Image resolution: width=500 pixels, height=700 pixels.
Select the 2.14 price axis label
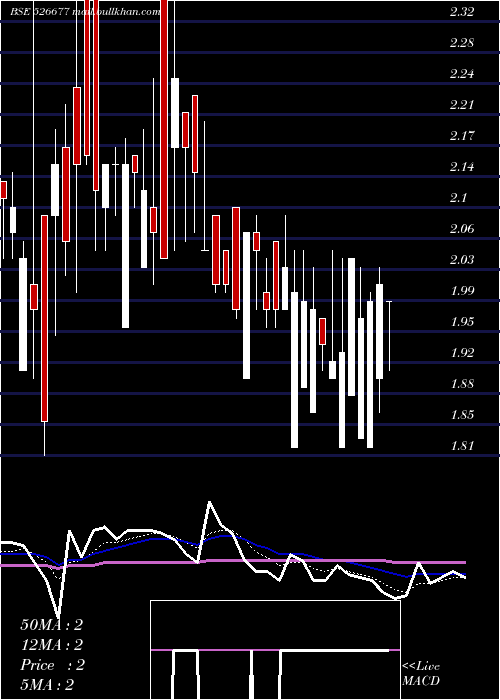[462, 167]
